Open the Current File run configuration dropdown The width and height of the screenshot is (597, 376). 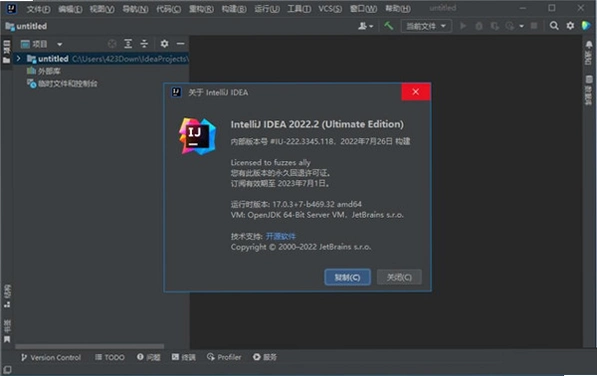click(426, 26)
